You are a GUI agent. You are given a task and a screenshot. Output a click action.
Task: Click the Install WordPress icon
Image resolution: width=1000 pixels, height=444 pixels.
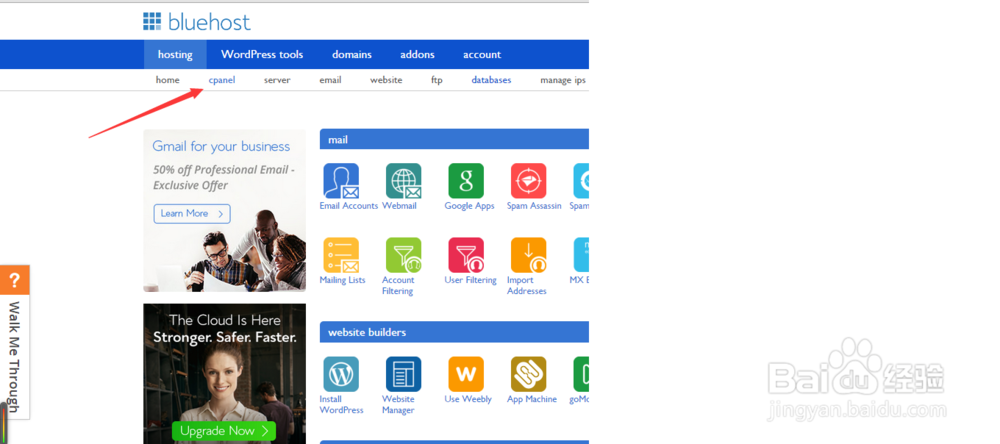pyautogui.click(x=341, y=374)
